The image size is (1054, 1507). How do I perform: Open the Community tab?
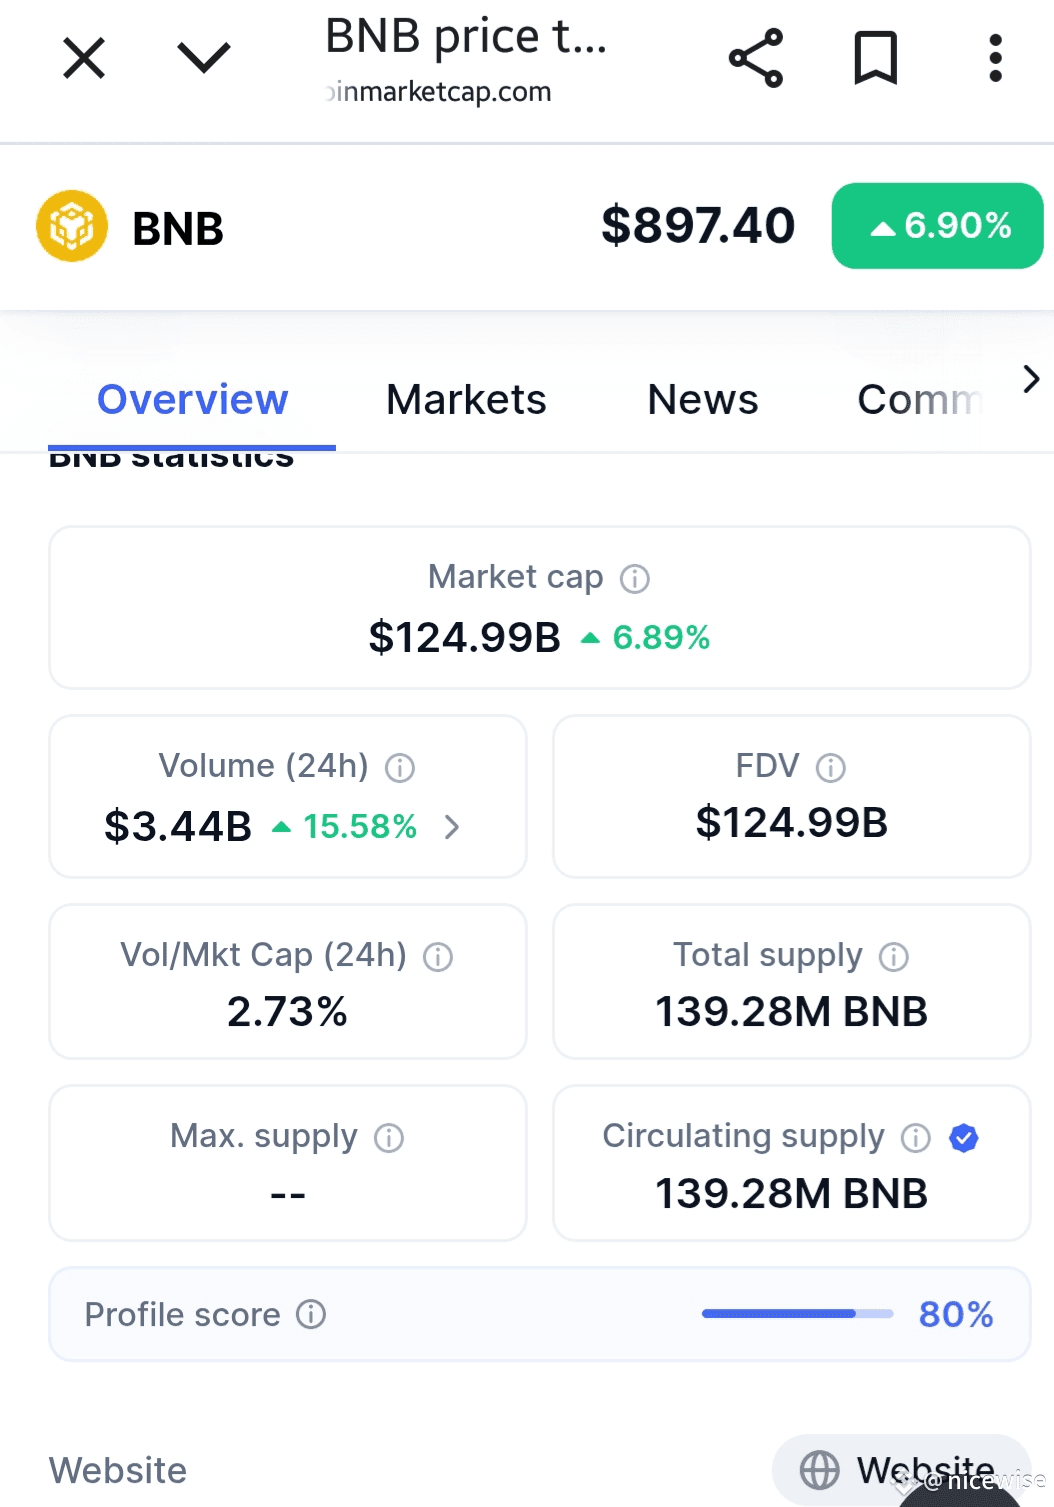click(920, 400)
